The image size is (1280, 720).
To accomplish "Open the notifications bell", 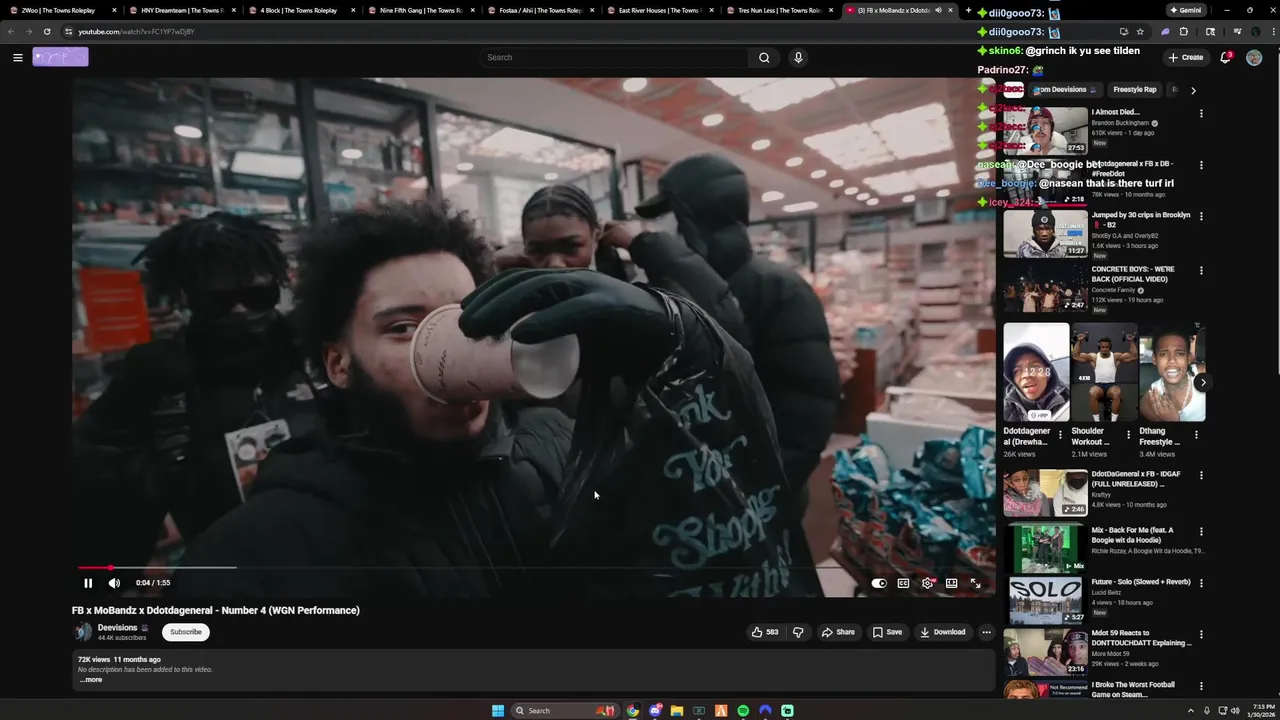I will coord(1225,57).
